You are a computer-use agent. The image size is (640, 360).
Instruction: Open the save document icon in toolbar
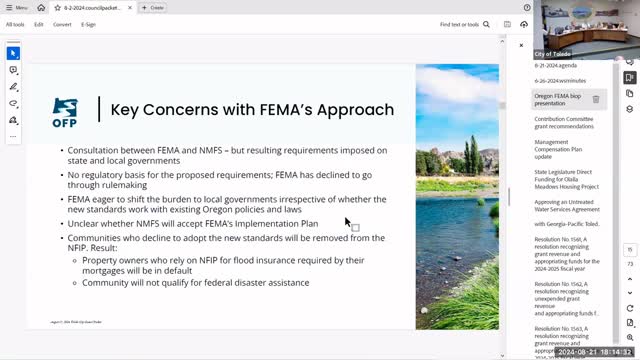pos(507,24)
